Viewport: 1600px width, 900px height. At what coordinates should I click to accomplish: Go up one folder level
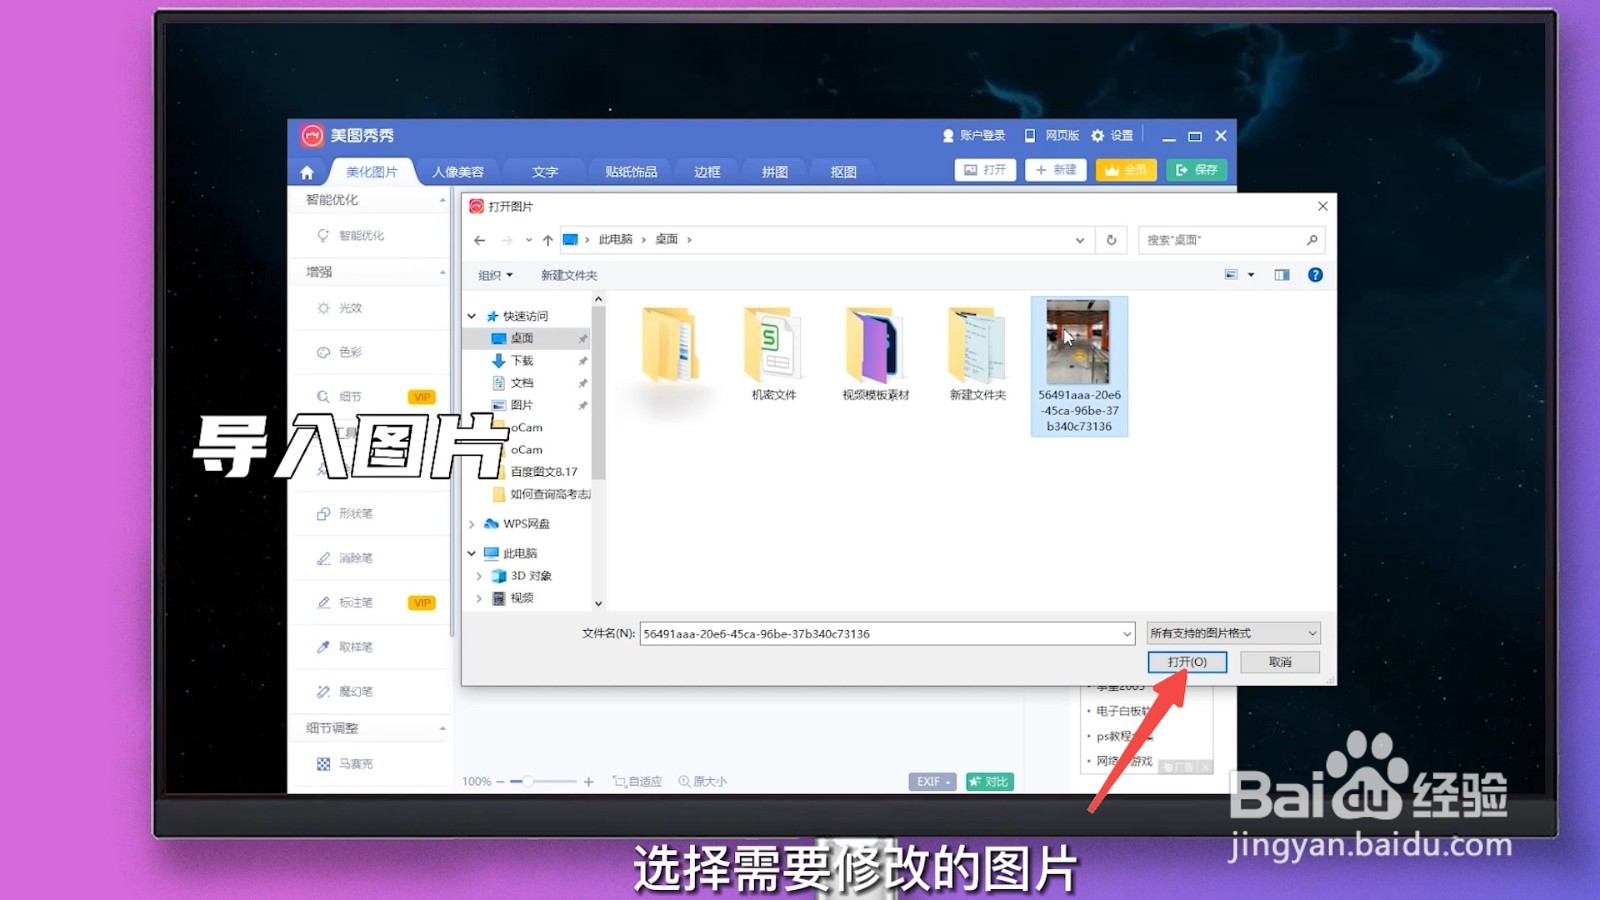point(547,240)
